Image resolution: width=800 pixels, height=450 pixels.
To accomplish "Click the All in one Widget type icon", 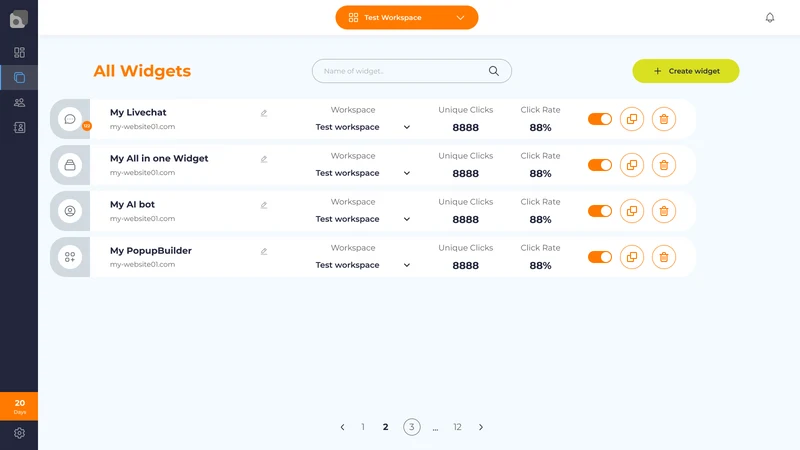I will (x=70, y=165).
